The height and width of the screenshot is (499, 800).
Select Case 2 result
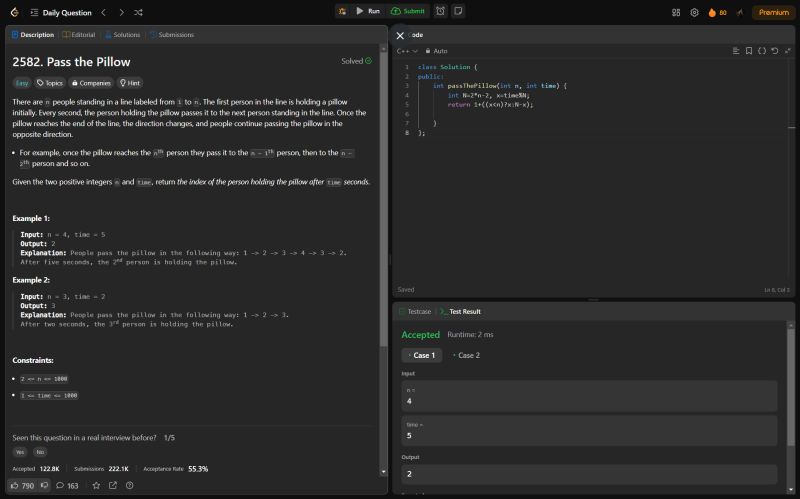pyautogui.click(x=466, y=355)
